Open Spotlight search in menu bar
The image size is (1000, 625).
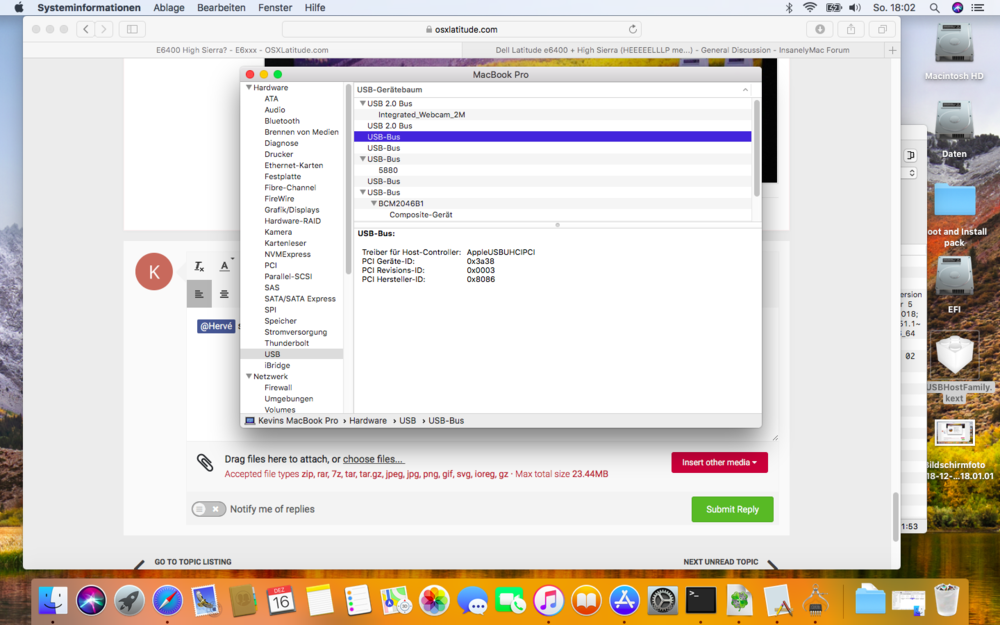pos(934,8)
